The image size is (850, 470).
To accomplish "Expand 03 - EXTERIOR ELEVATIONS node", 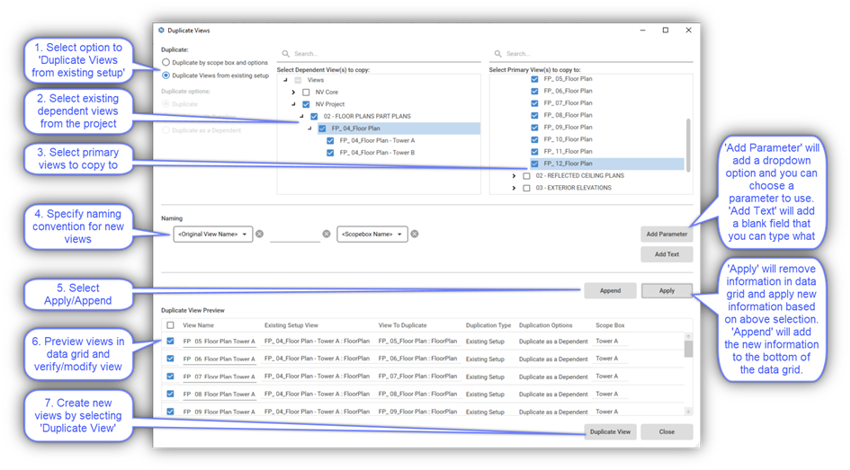I will 514,188.
